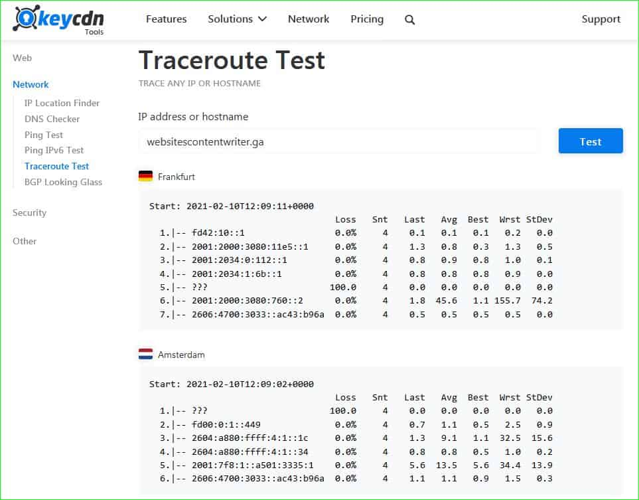The height and width of the screenshot is (500, 639).
Task: Open the search magnifier icon
Action: pyautogui.click(x=410, y=19)
